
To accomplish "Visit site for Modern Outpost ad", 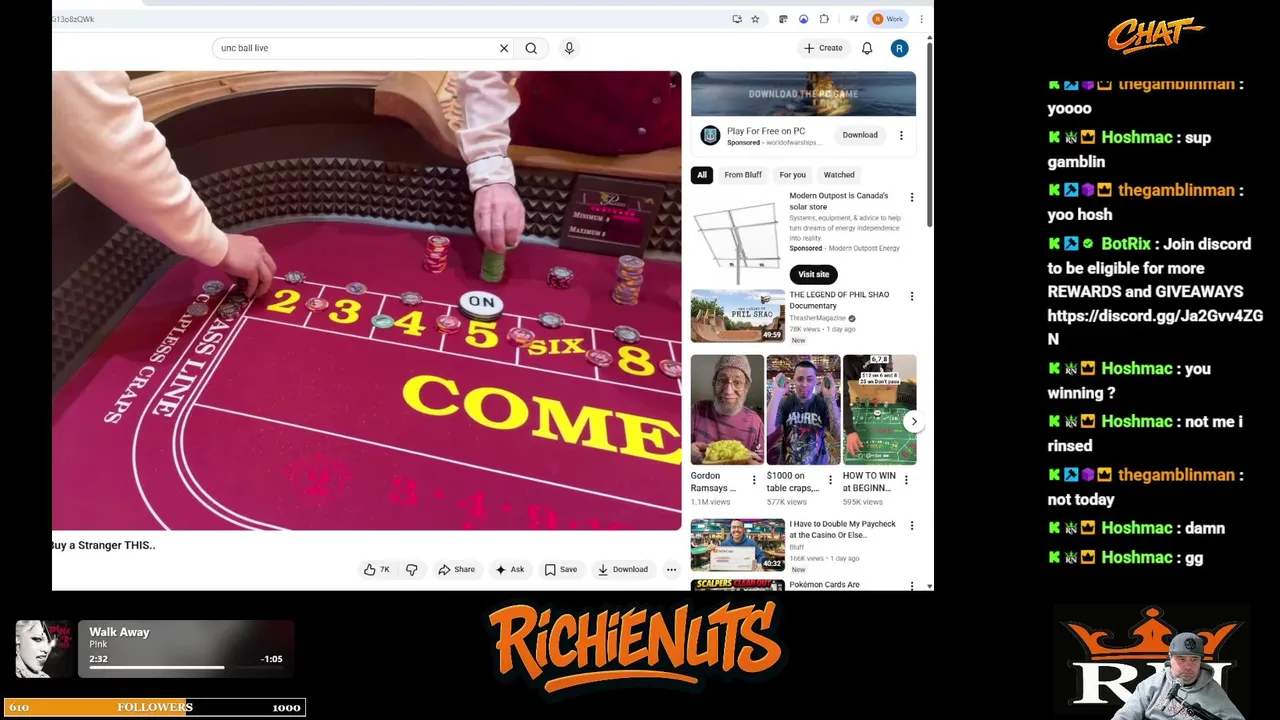I will point(813,274).
